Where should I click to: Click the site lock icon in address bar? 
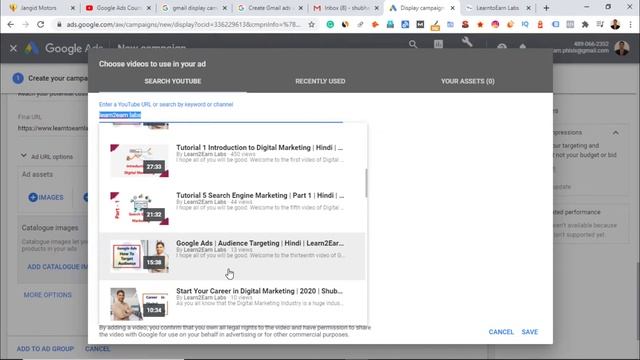(x=59, y=24)
